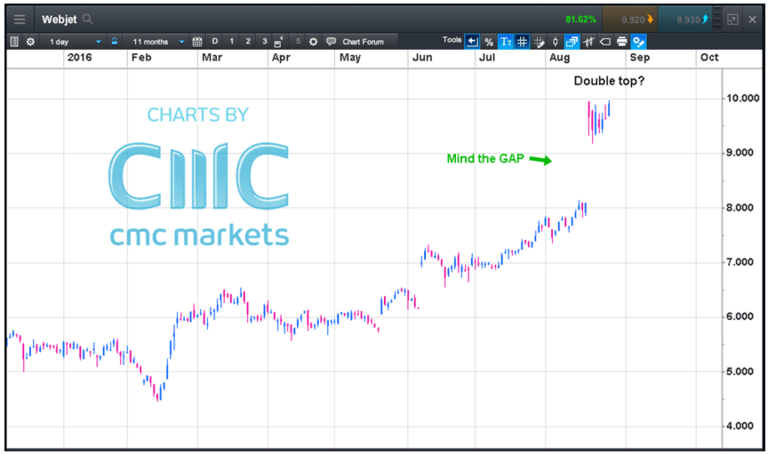Click the 8.000 price axis label
This screenshot has height=454, width=768.
[x=740, y=208]
